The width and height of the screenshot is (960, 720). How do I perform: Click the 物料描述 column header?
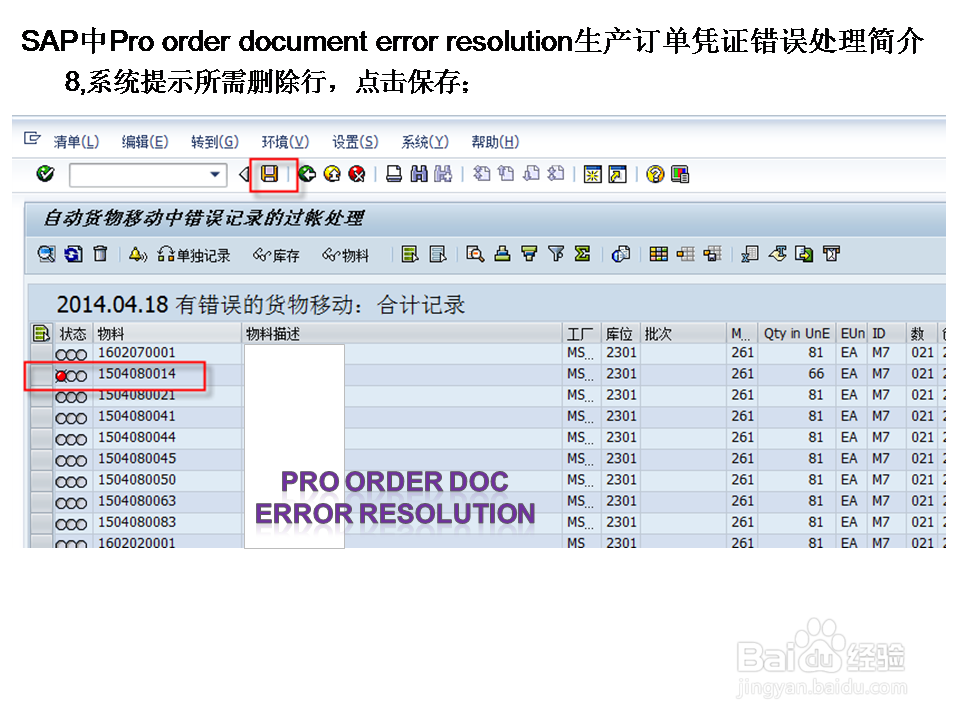coord(402,334)
